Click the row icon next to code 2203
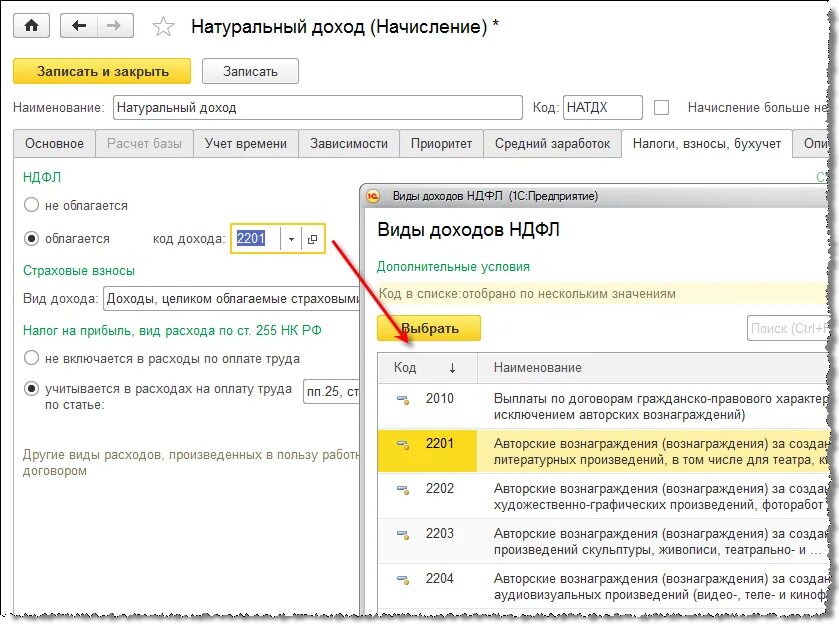839x624 pixels. (402, 534)
